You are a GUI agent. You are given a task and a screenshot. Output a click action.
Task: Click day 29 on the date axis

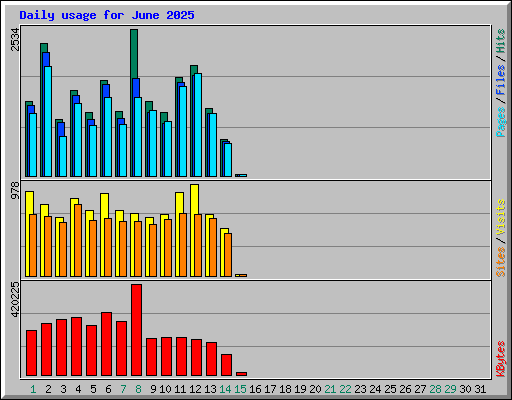(x=450, y=389)
